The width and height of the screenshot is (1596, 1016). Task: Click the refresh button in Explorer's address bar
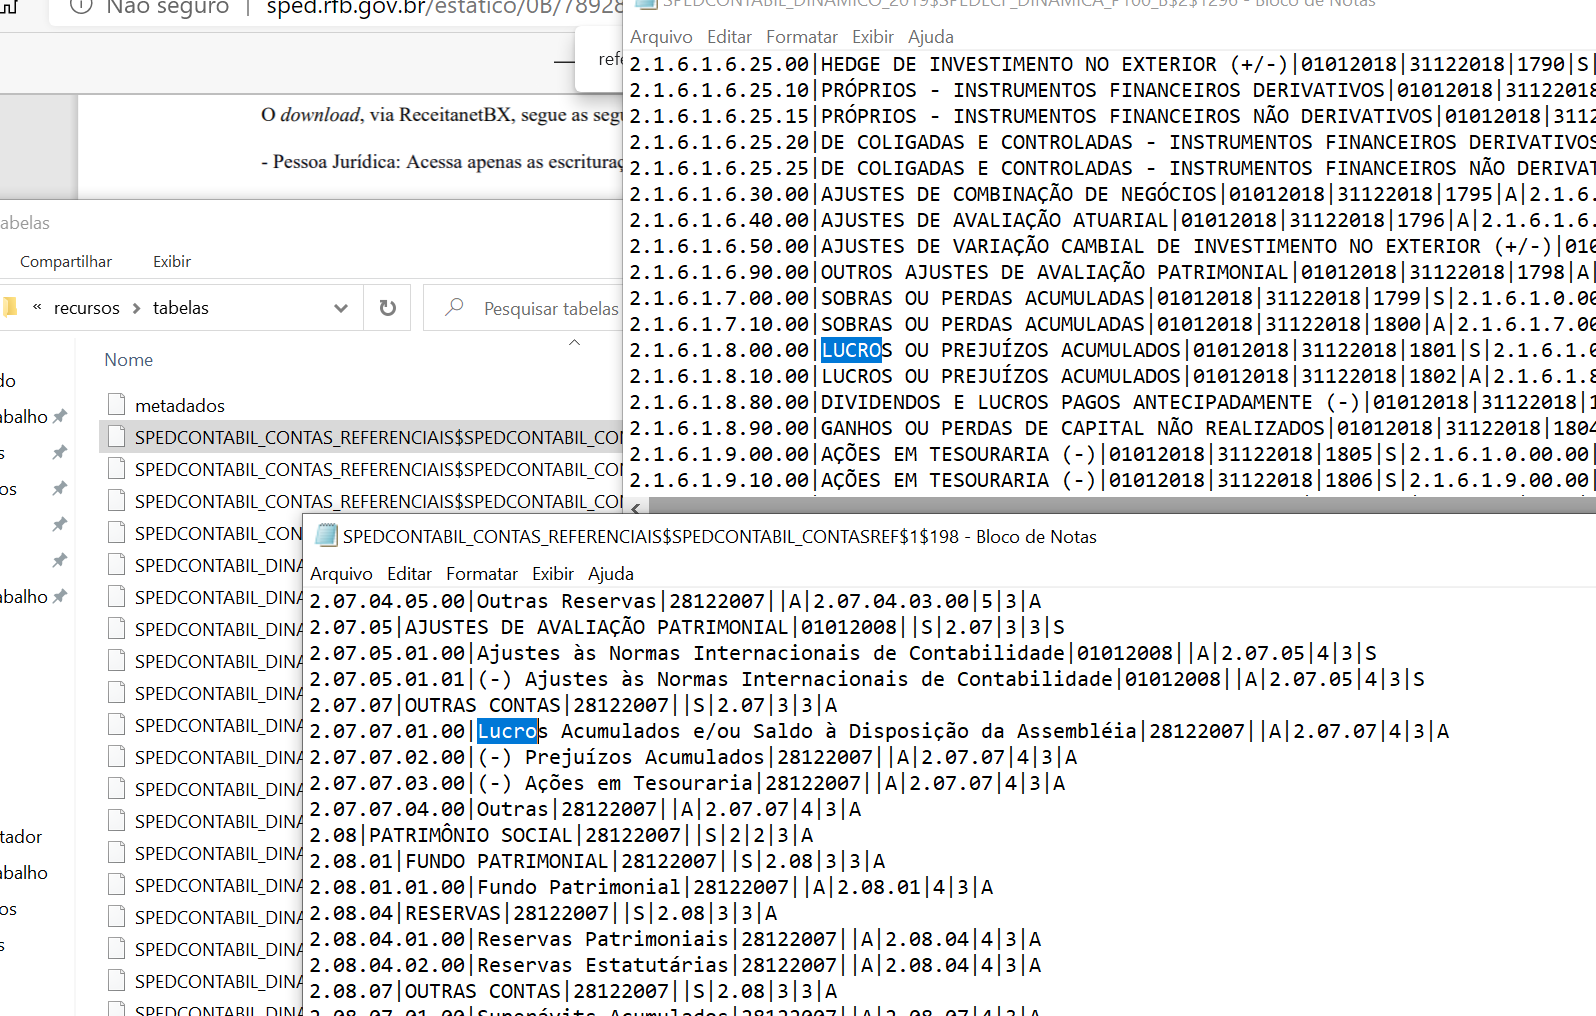pos(388,308)
